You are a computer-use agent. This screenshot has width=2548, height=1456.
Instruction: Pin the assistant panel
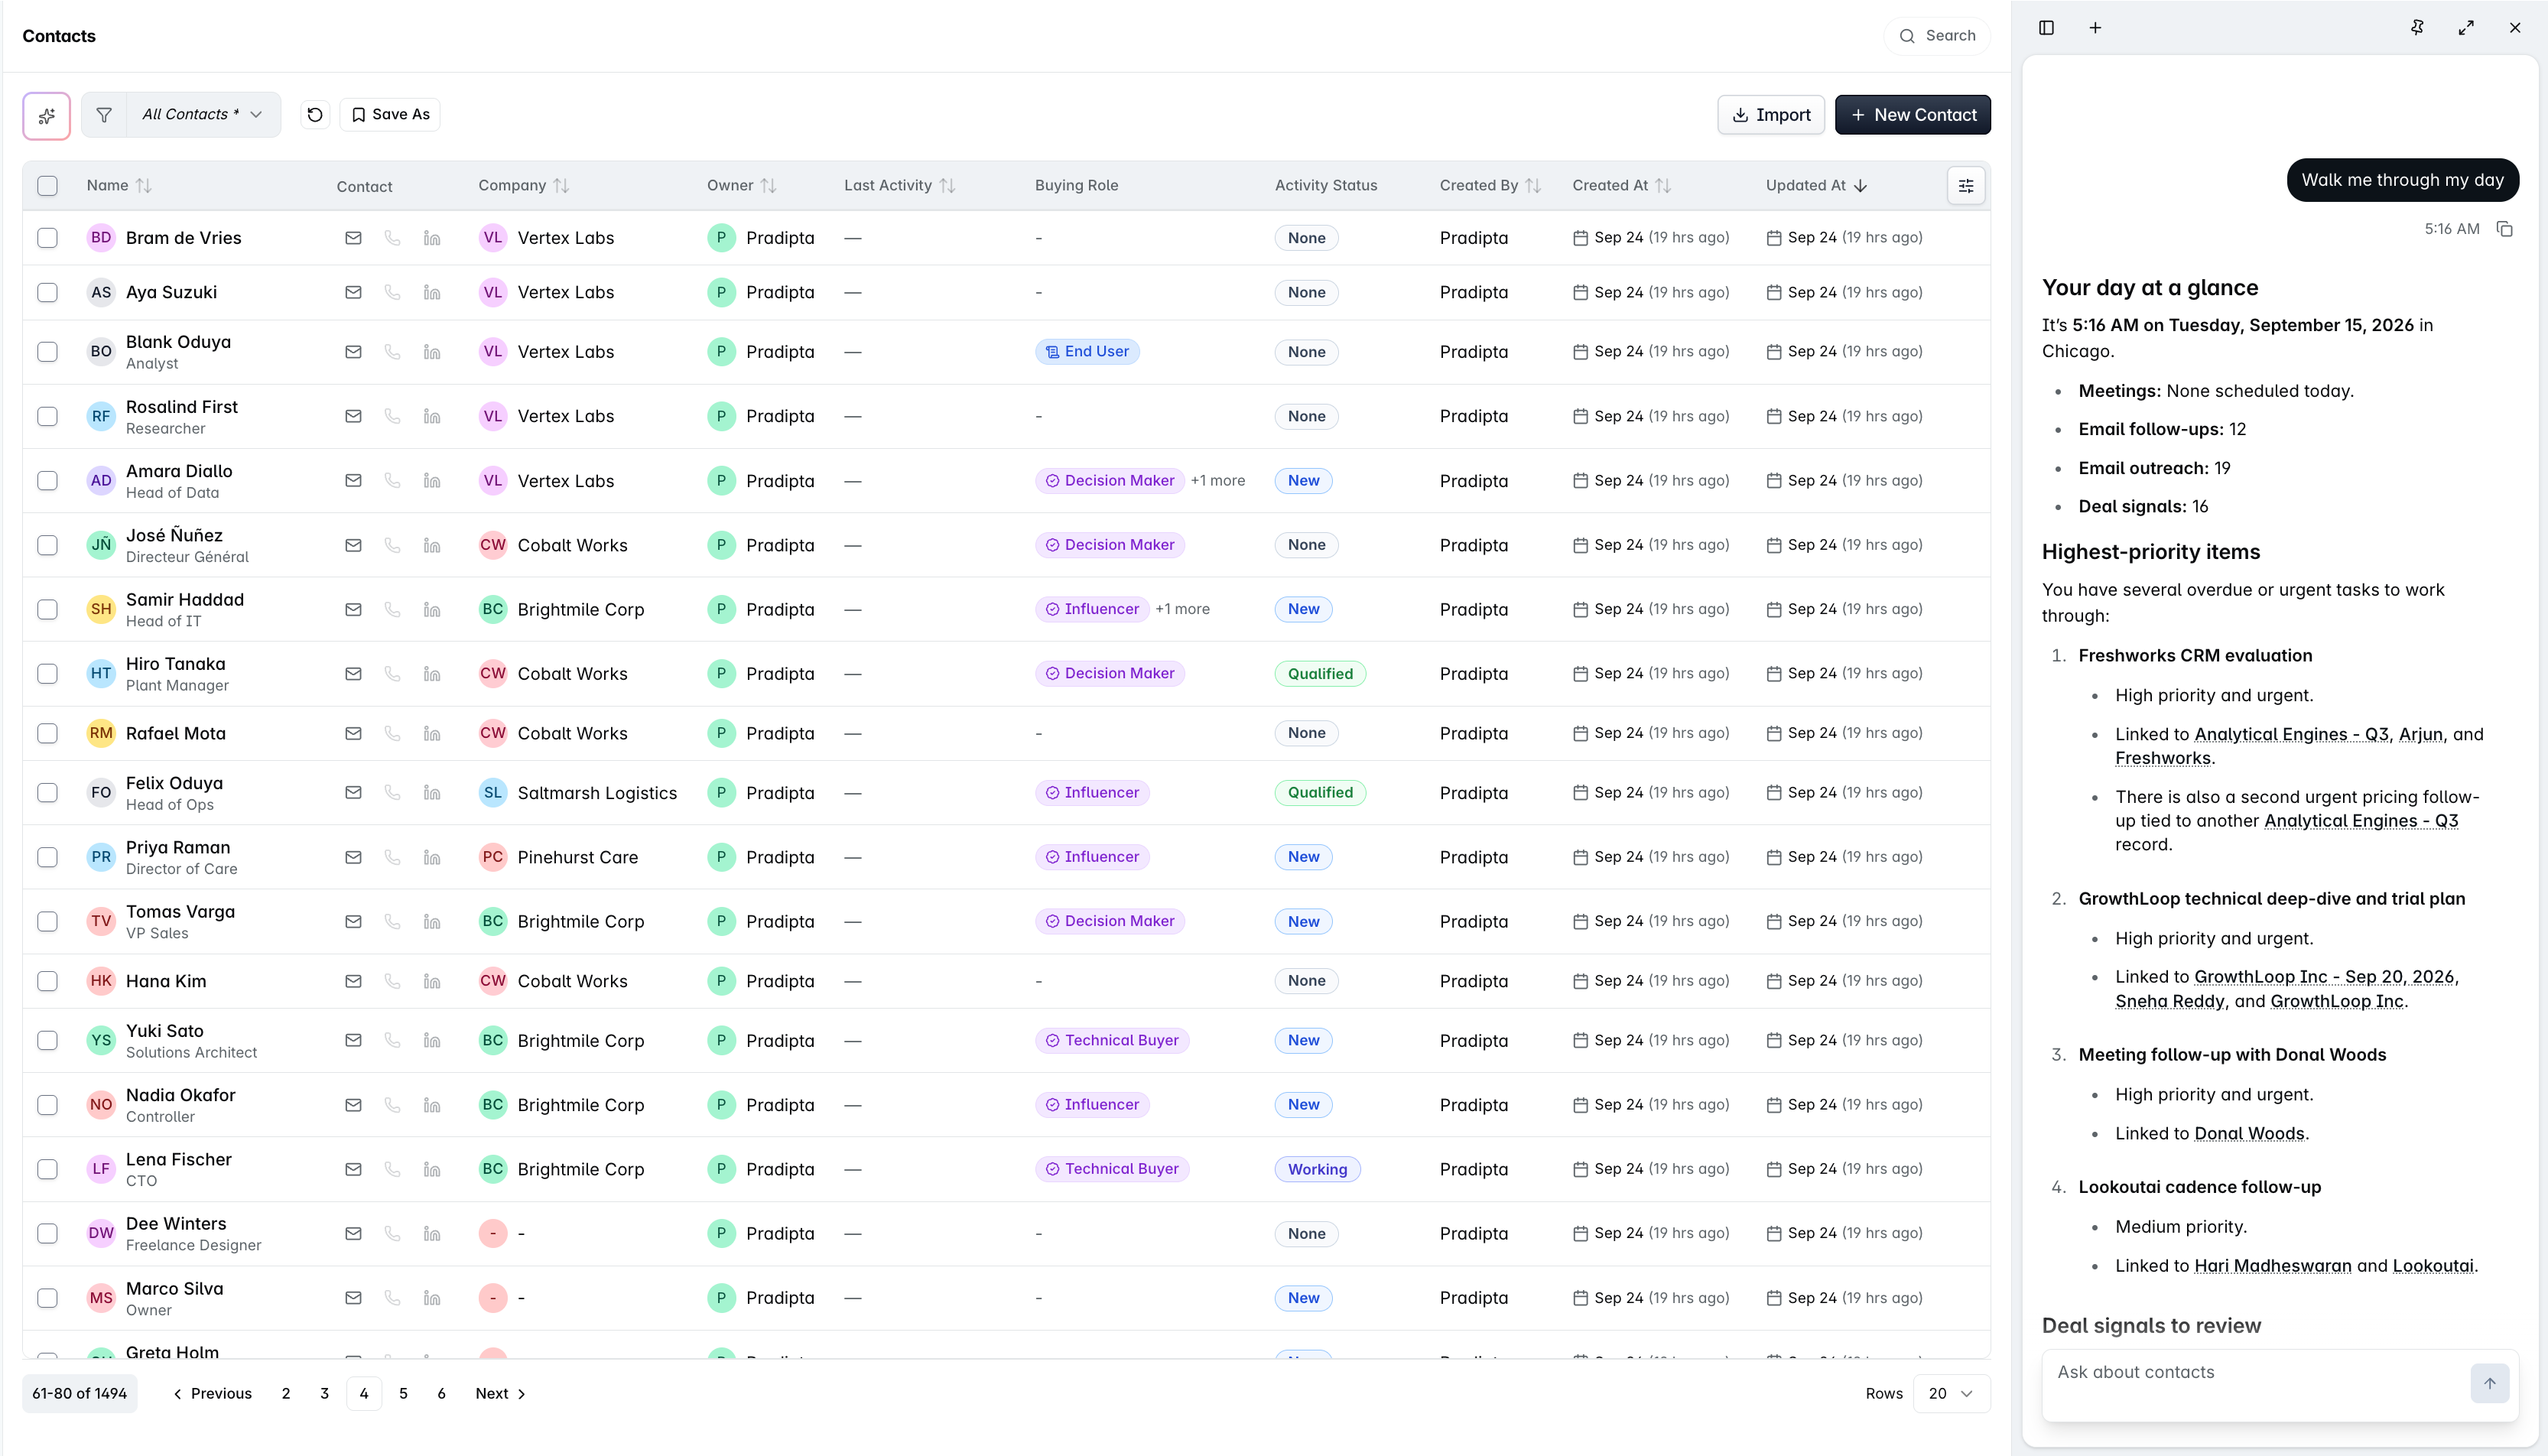[x=2417, y=28]
